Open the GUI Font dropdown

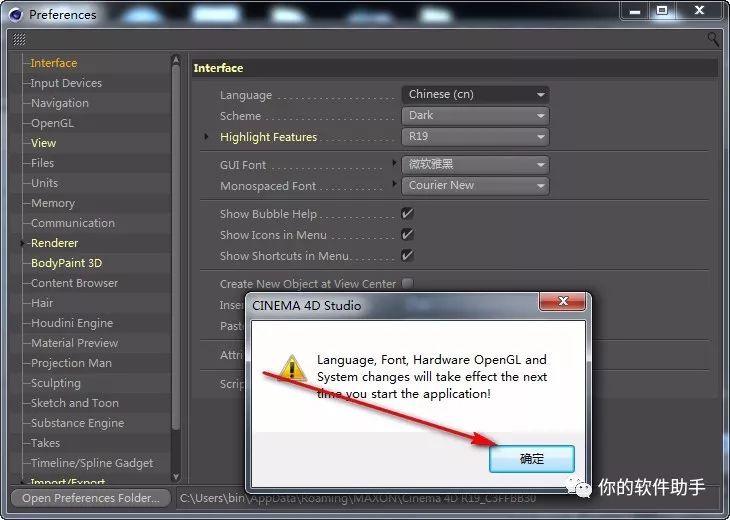click(x=475, y=164)
